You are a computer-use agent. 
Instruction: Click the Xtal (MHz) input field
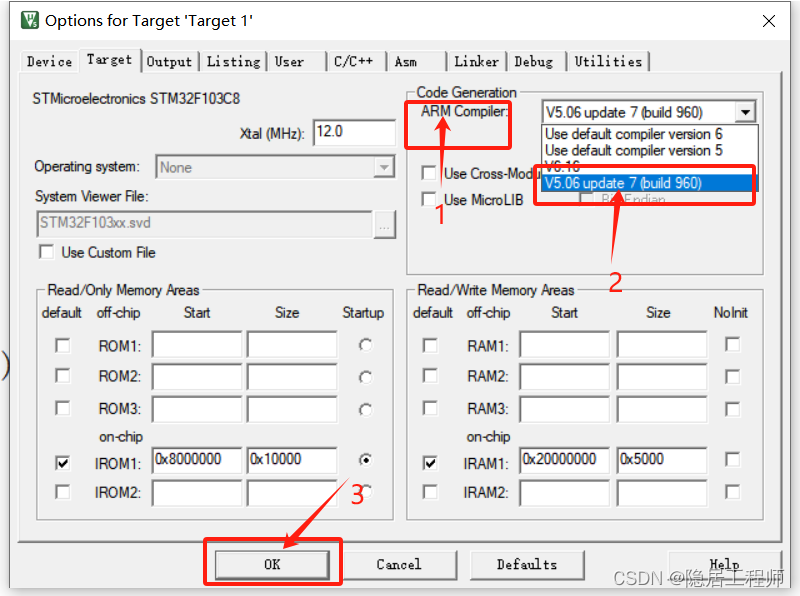[x=354, y=132]
